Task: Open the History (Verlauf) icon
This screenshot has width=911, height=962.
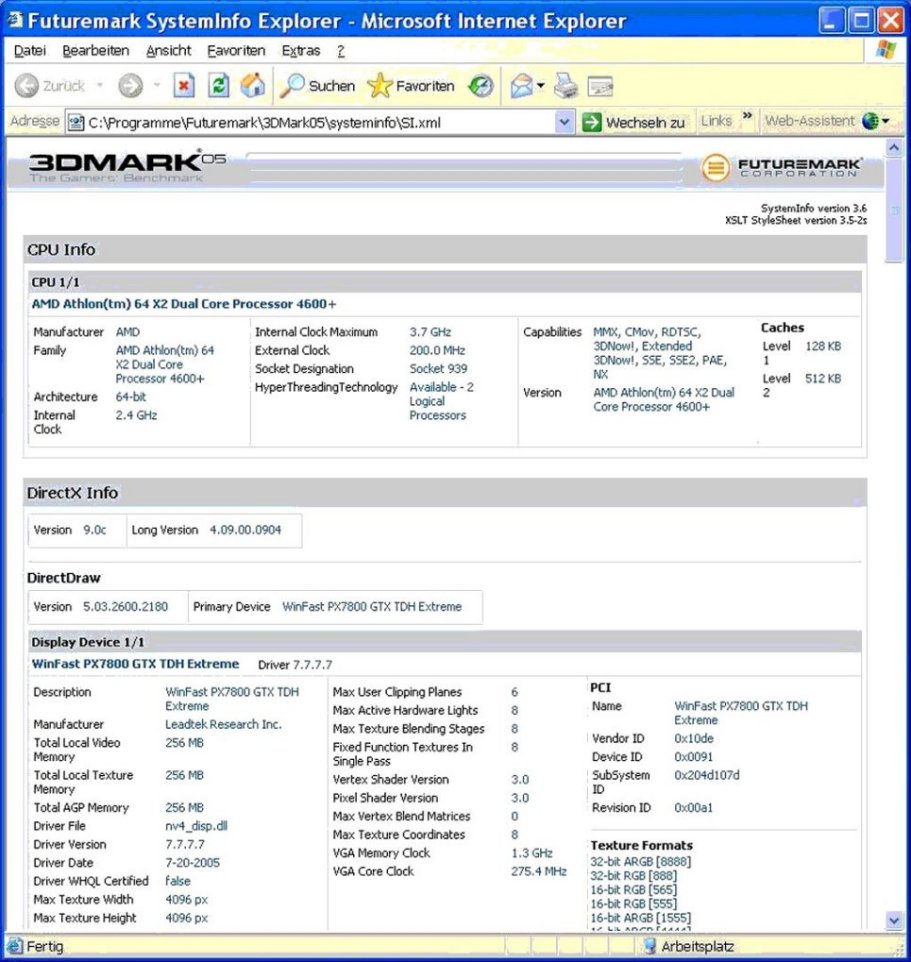Action: point(480,86)
